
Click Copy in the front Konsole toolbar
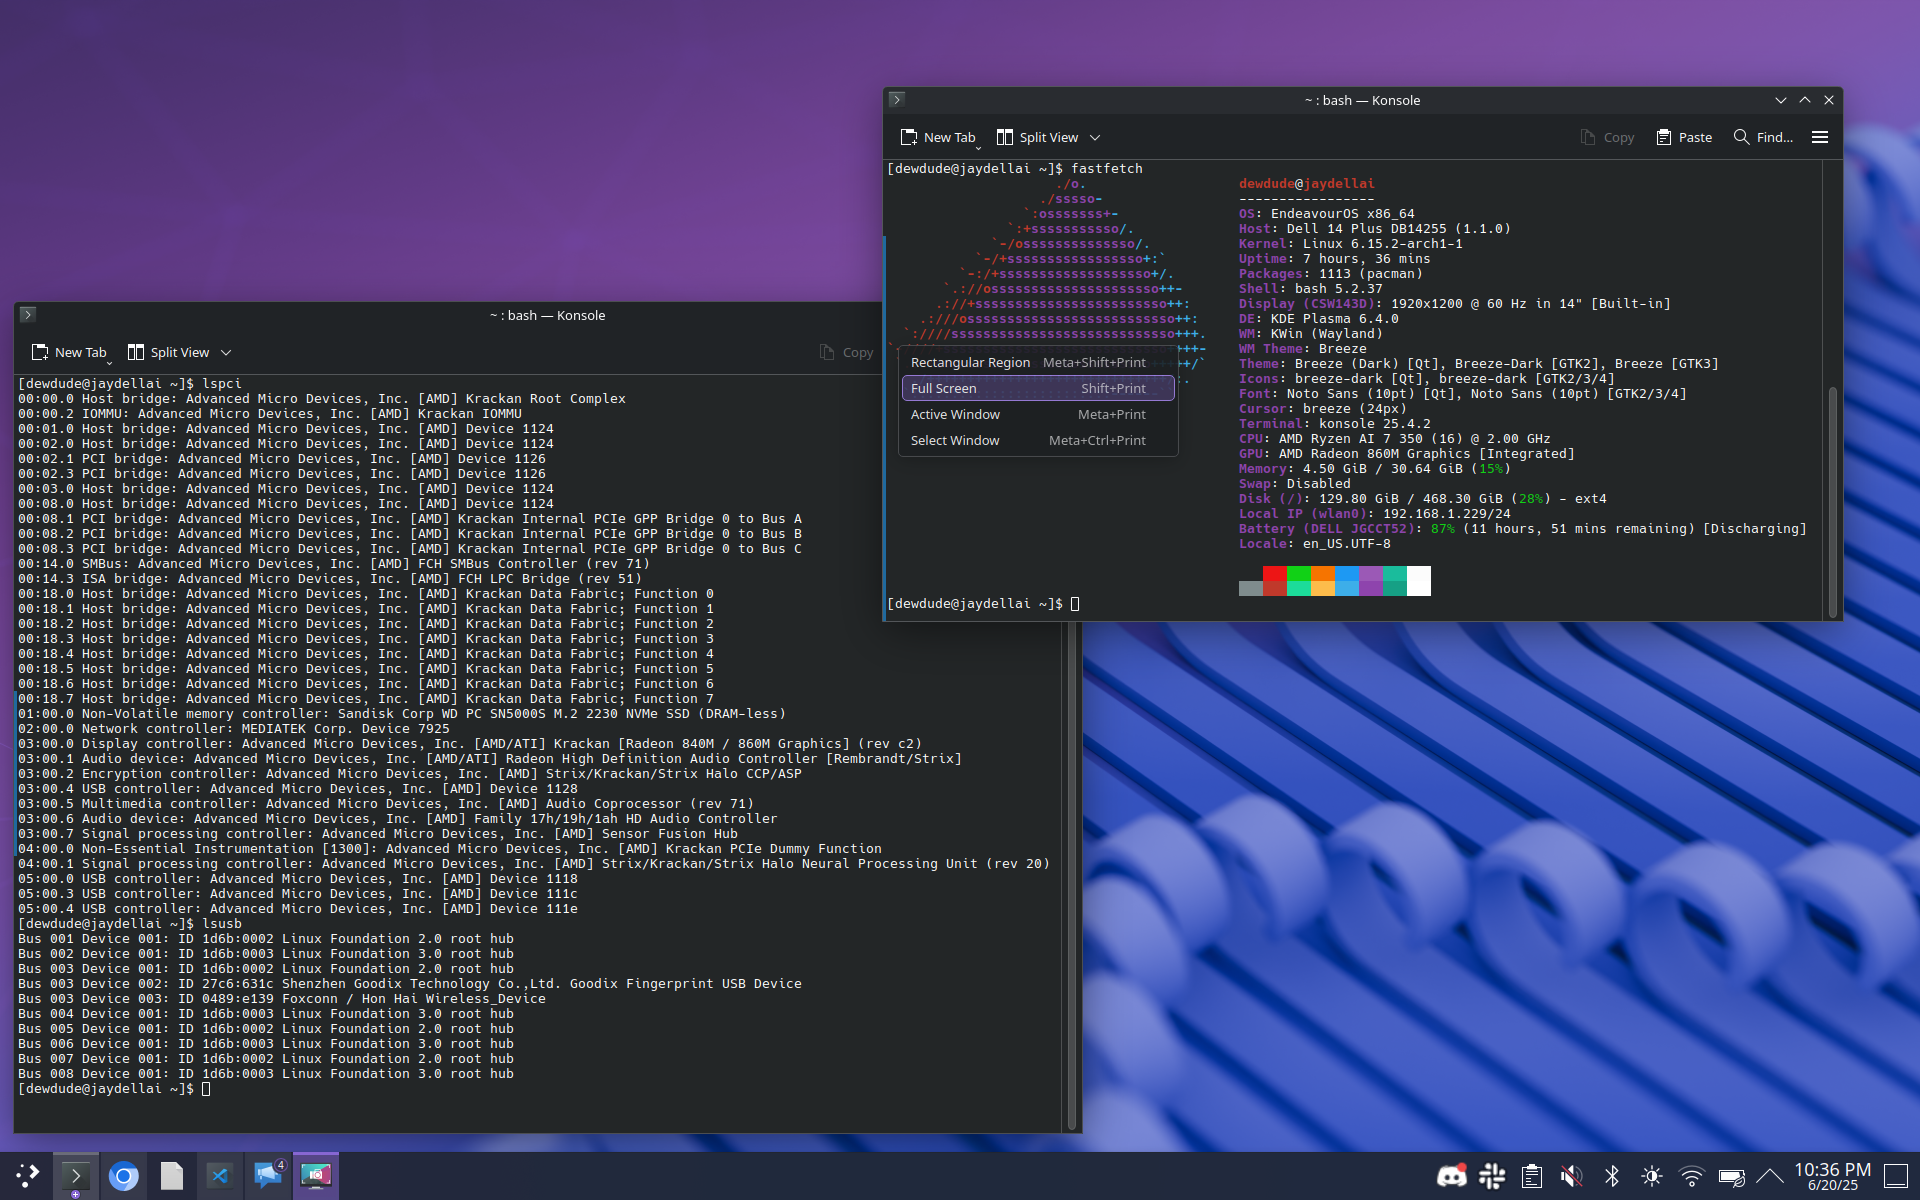tap(1607, 137)
